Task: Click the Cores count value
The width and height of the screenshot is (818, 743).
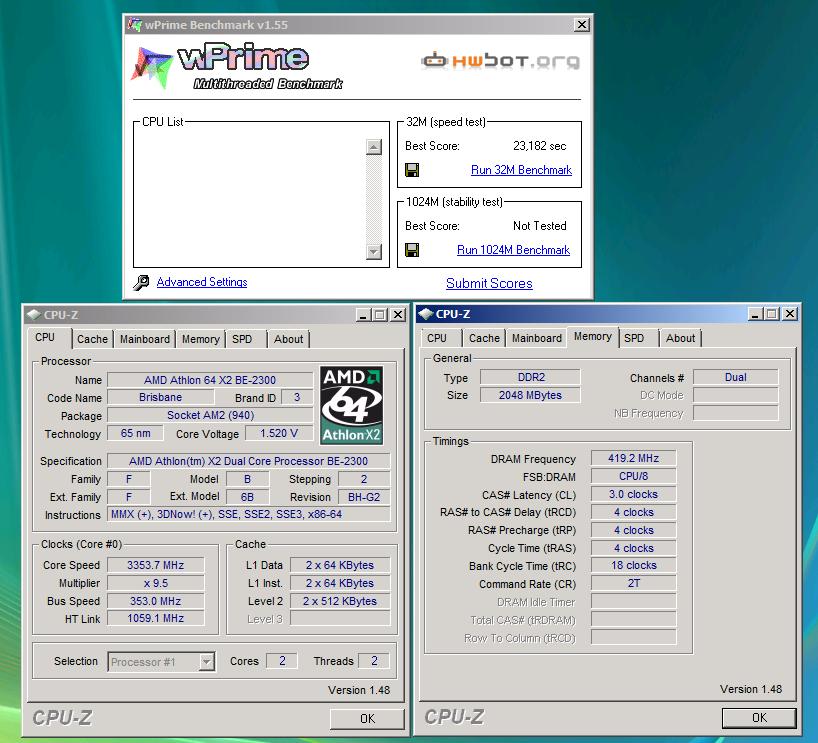Action: [x=282, y=661]
